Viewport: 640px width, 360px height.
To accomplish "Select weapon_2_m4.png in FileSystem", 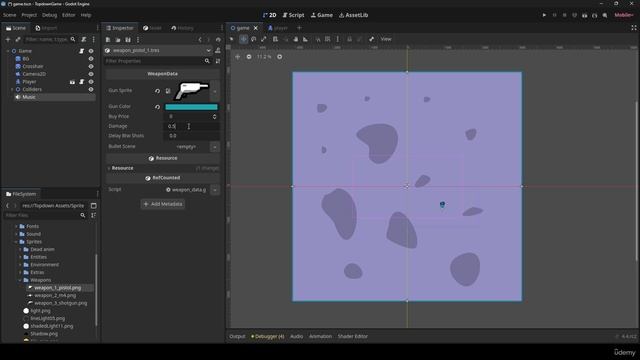I will point(55,296).
